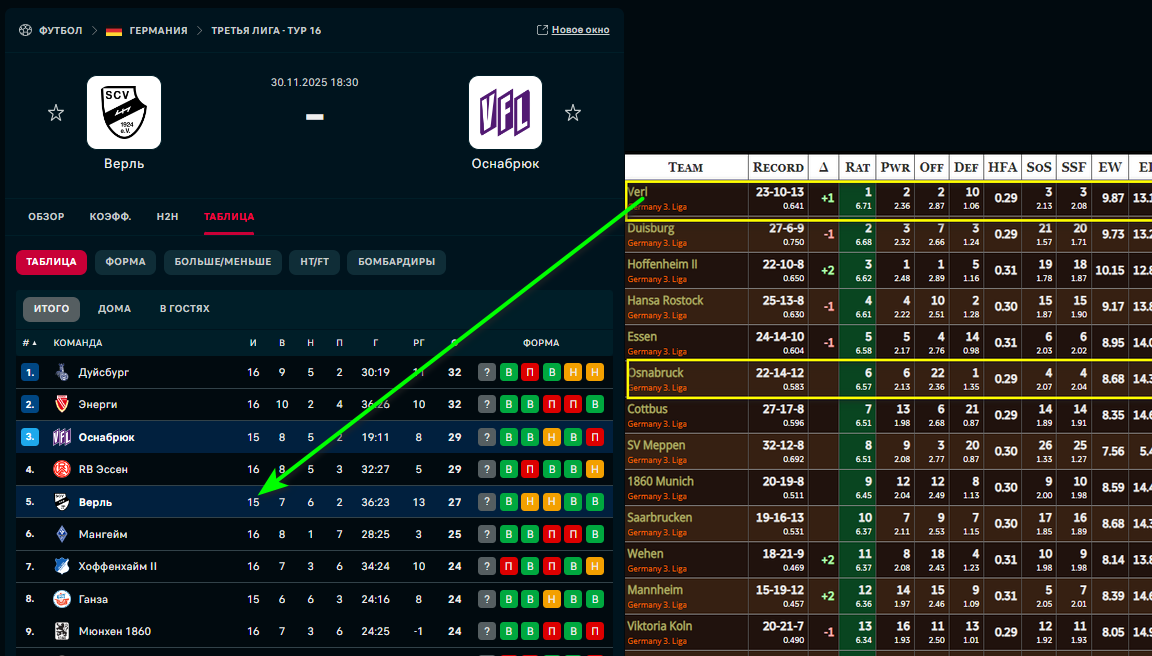
Task: Open the КОЭФФ. tab
Action: (x=110, y=216)
